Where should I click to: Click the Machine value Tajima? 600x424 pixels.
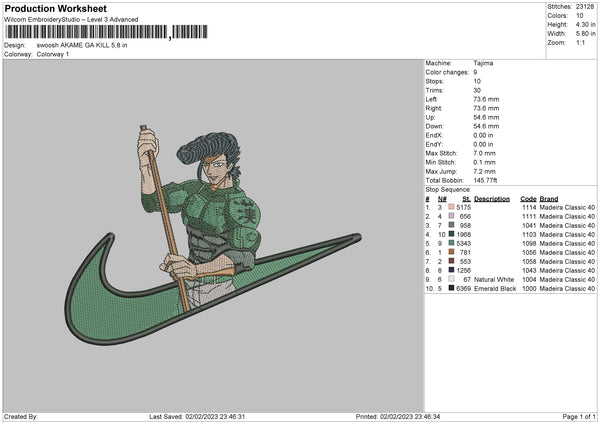pos(483,63)
